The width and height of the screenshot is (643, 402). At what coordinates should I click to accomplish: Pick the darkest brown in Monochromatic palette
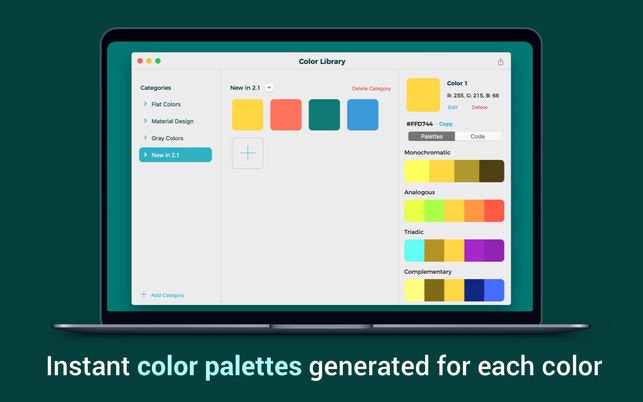coord(492,171)
